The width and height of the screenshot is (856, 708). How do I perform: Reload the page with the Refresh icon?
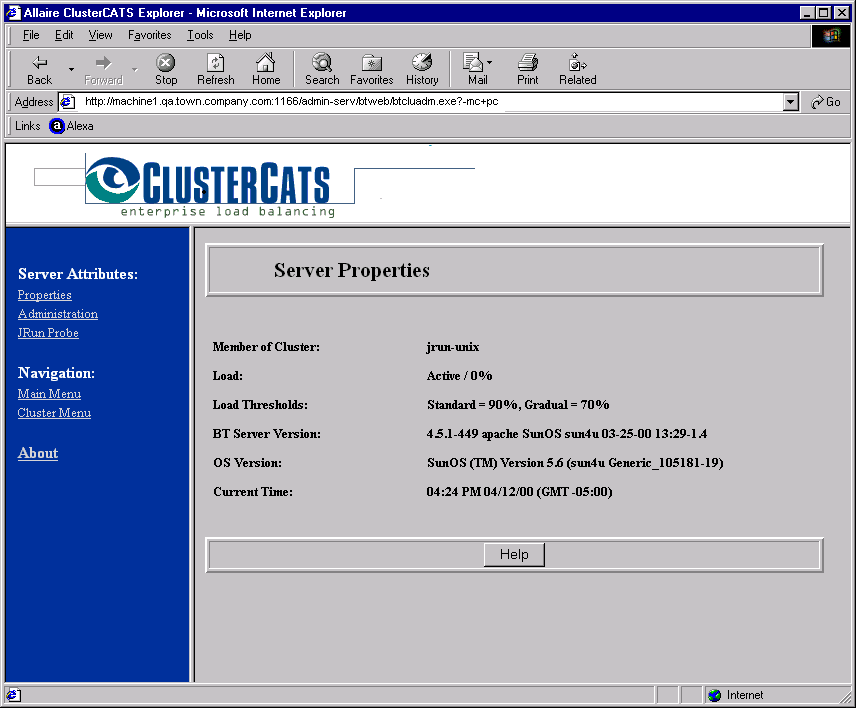click(x=216, y=63)
